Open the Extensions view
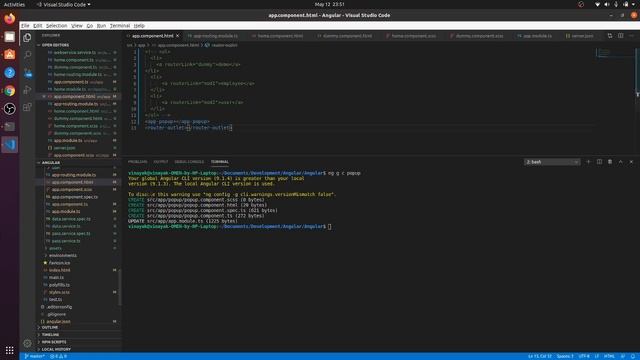The image size is (640, 360). coord(27,107)
